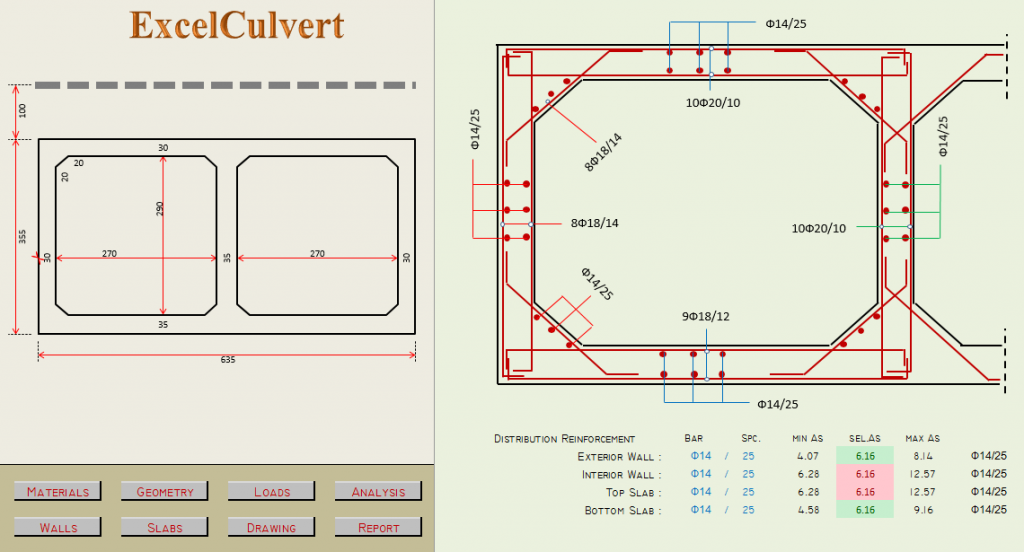1024x552 pixels.
Task: Select Top Slab bar size Φ14
Action: point(701,491)
